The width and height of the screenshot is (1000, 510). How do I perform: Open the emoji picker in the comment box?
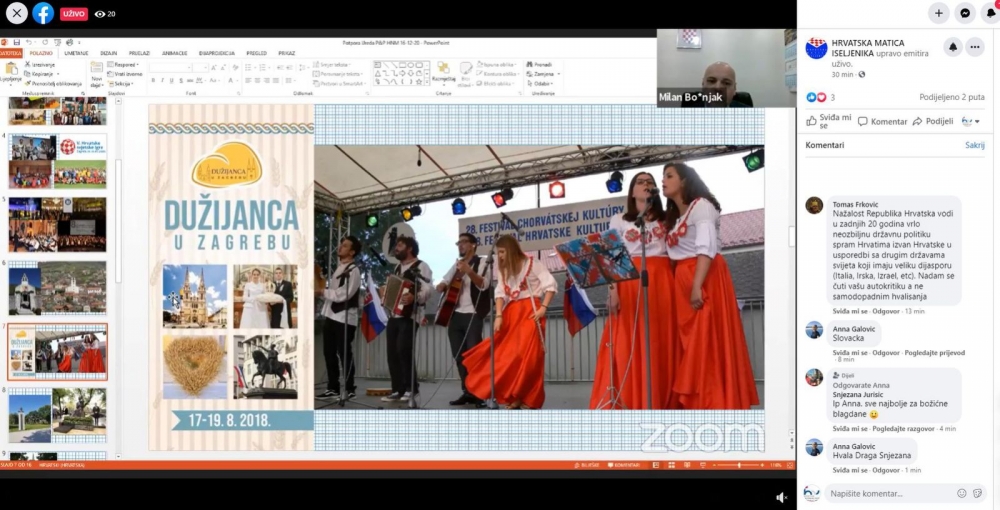coord(962,493)
